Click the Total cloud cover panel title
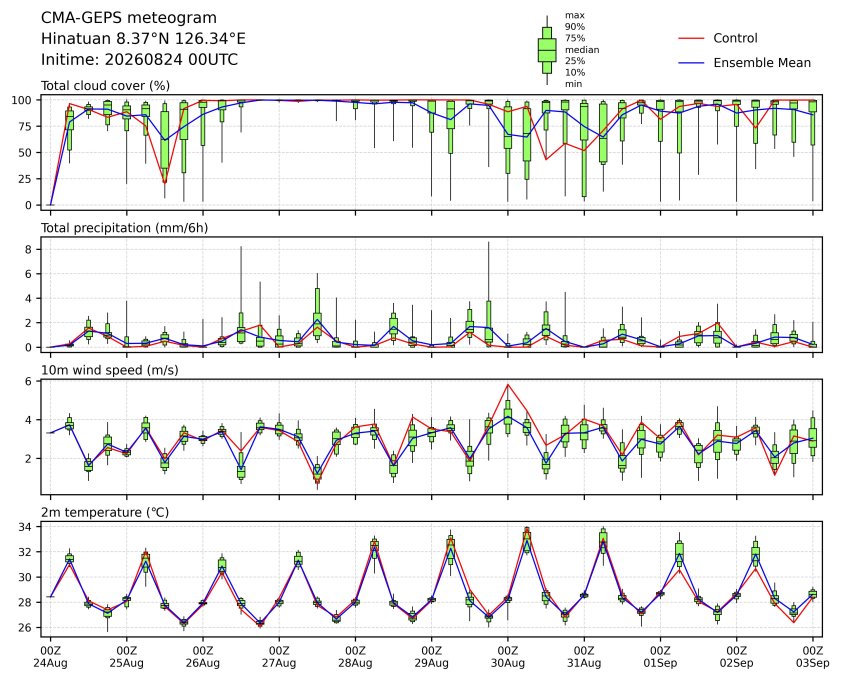This screenshot has height=680, width=841. [106, 86]
